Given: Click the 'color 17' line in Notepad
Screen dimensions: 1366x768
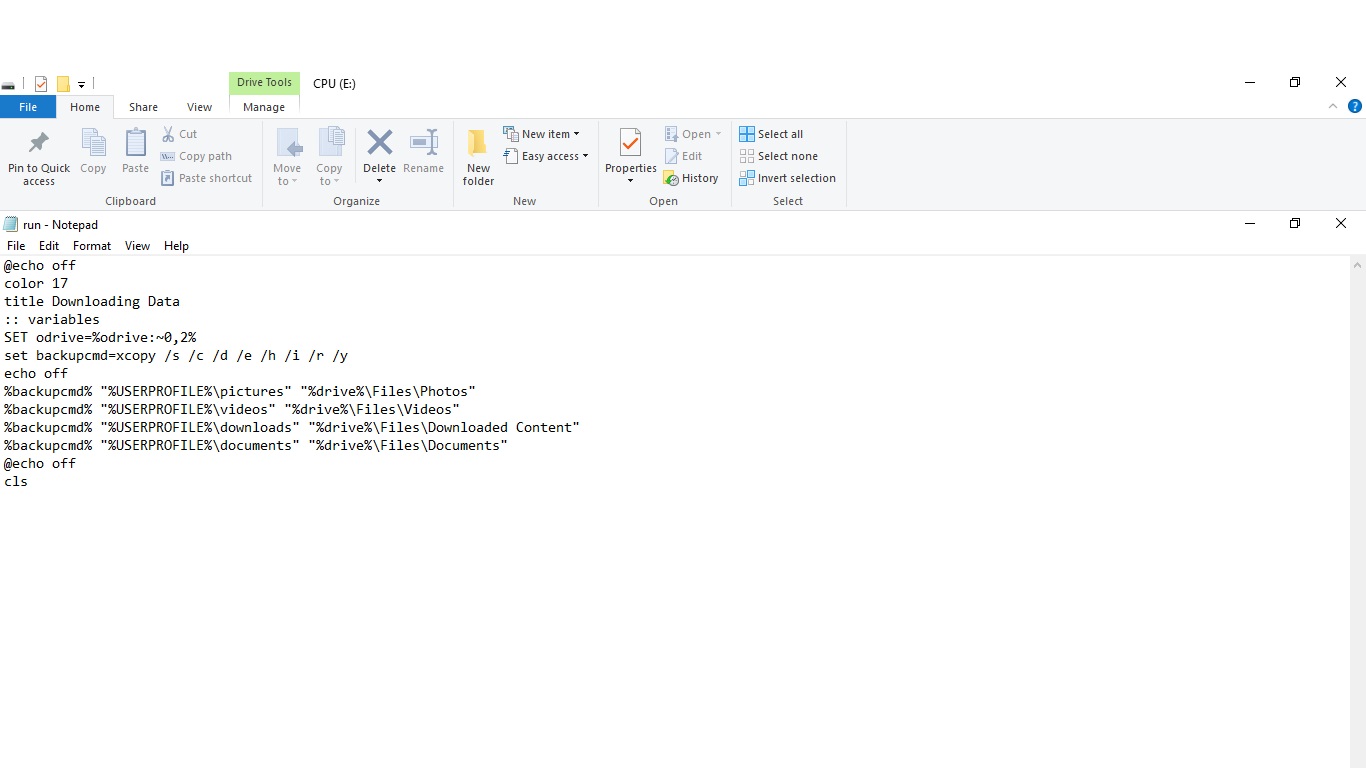Looking at the screenshot, I should click(x=36, y=283).
